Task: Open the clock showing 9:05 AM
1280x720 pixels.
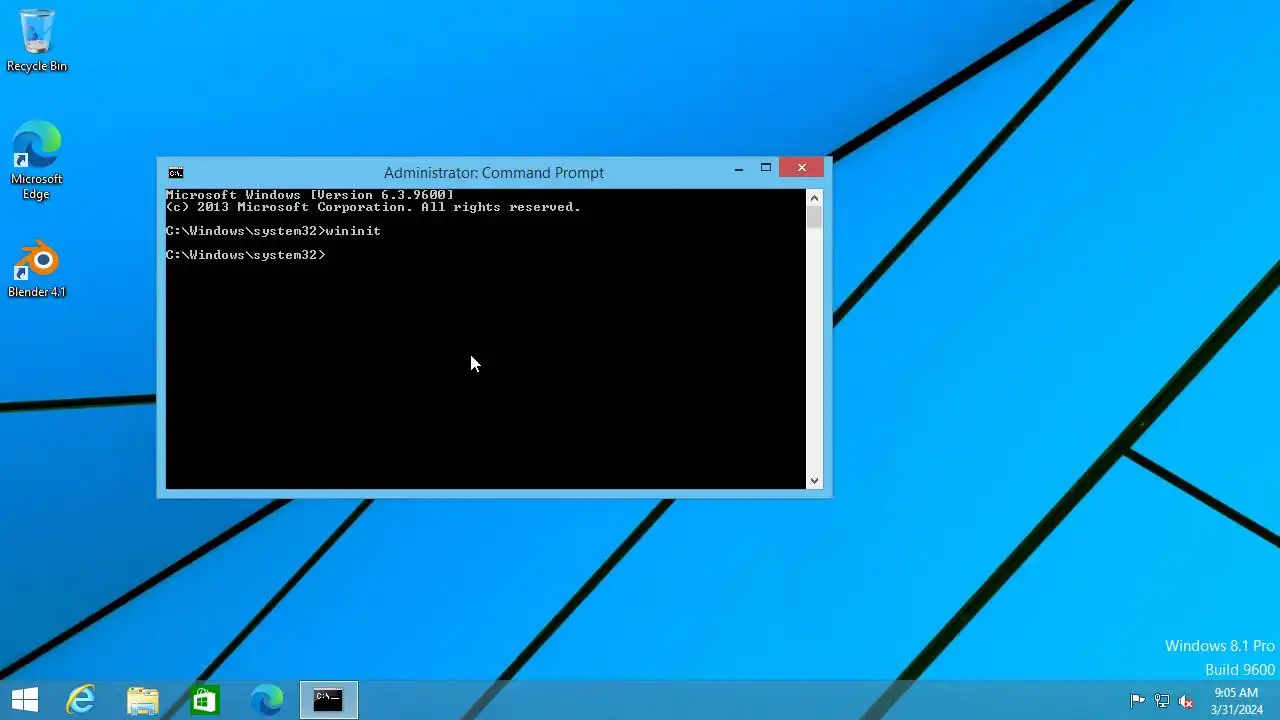Action: coord(1236,701)
